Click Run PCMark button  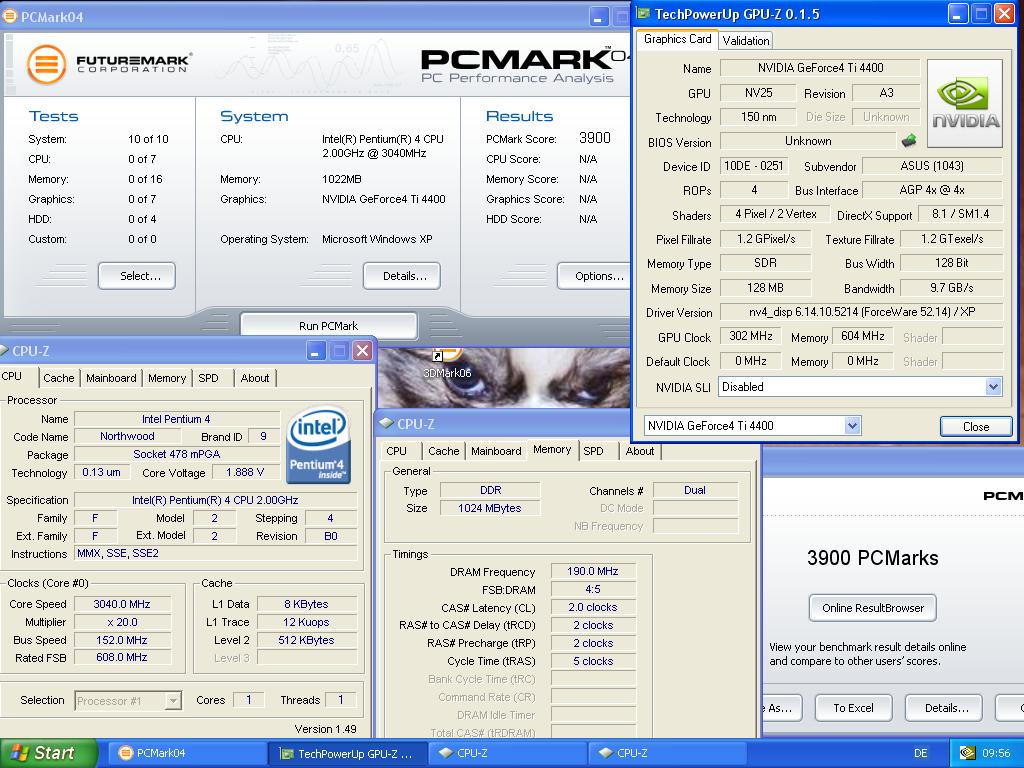pyautogui.click(x=328, y=326)
